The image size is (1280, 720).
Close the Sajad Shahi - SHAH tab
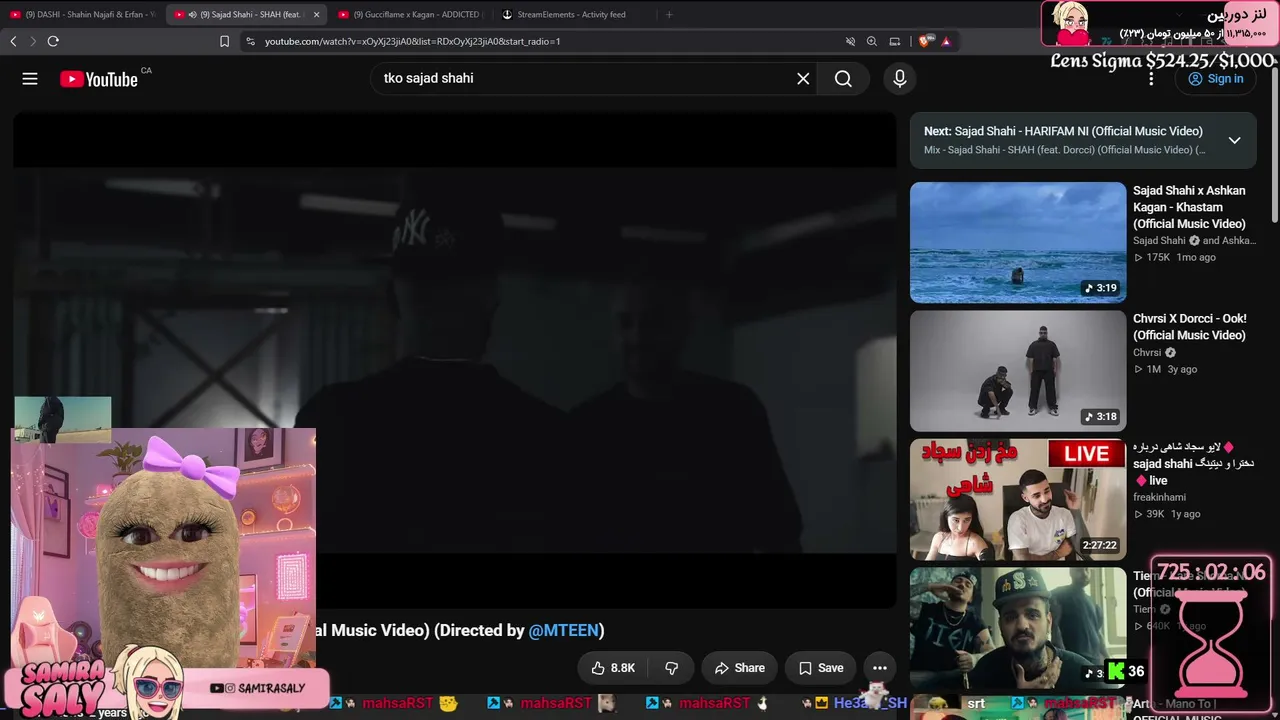pos(316,14)
